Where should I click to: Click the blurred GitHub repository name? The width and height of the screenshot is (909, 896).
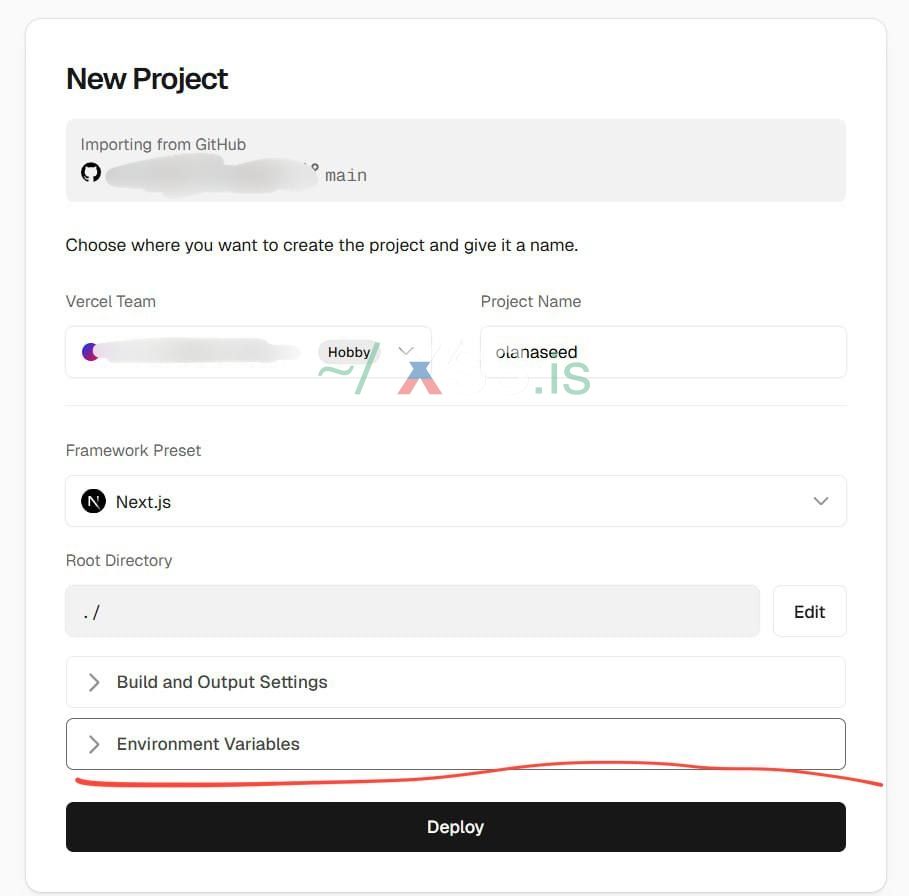click(x=208, y=175)
